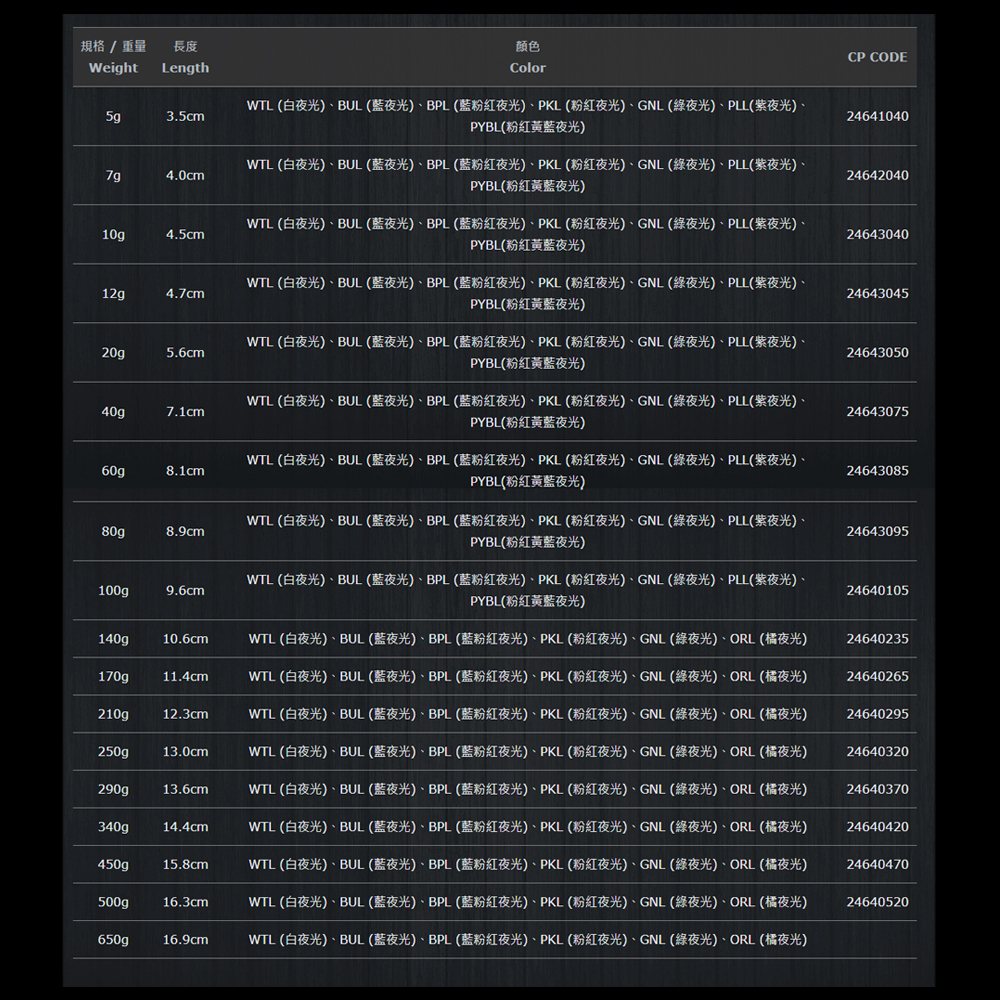Image resolution: width=1000 pixels, height=1000 pixels.
Task: Click the CP CODE column header
Action: (x=877, y=57)
